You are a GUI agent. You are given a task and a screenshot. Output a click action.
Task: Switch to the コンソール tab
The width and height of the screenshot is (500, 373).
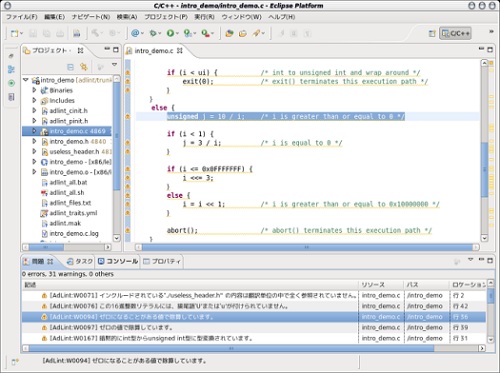[118, 261]
